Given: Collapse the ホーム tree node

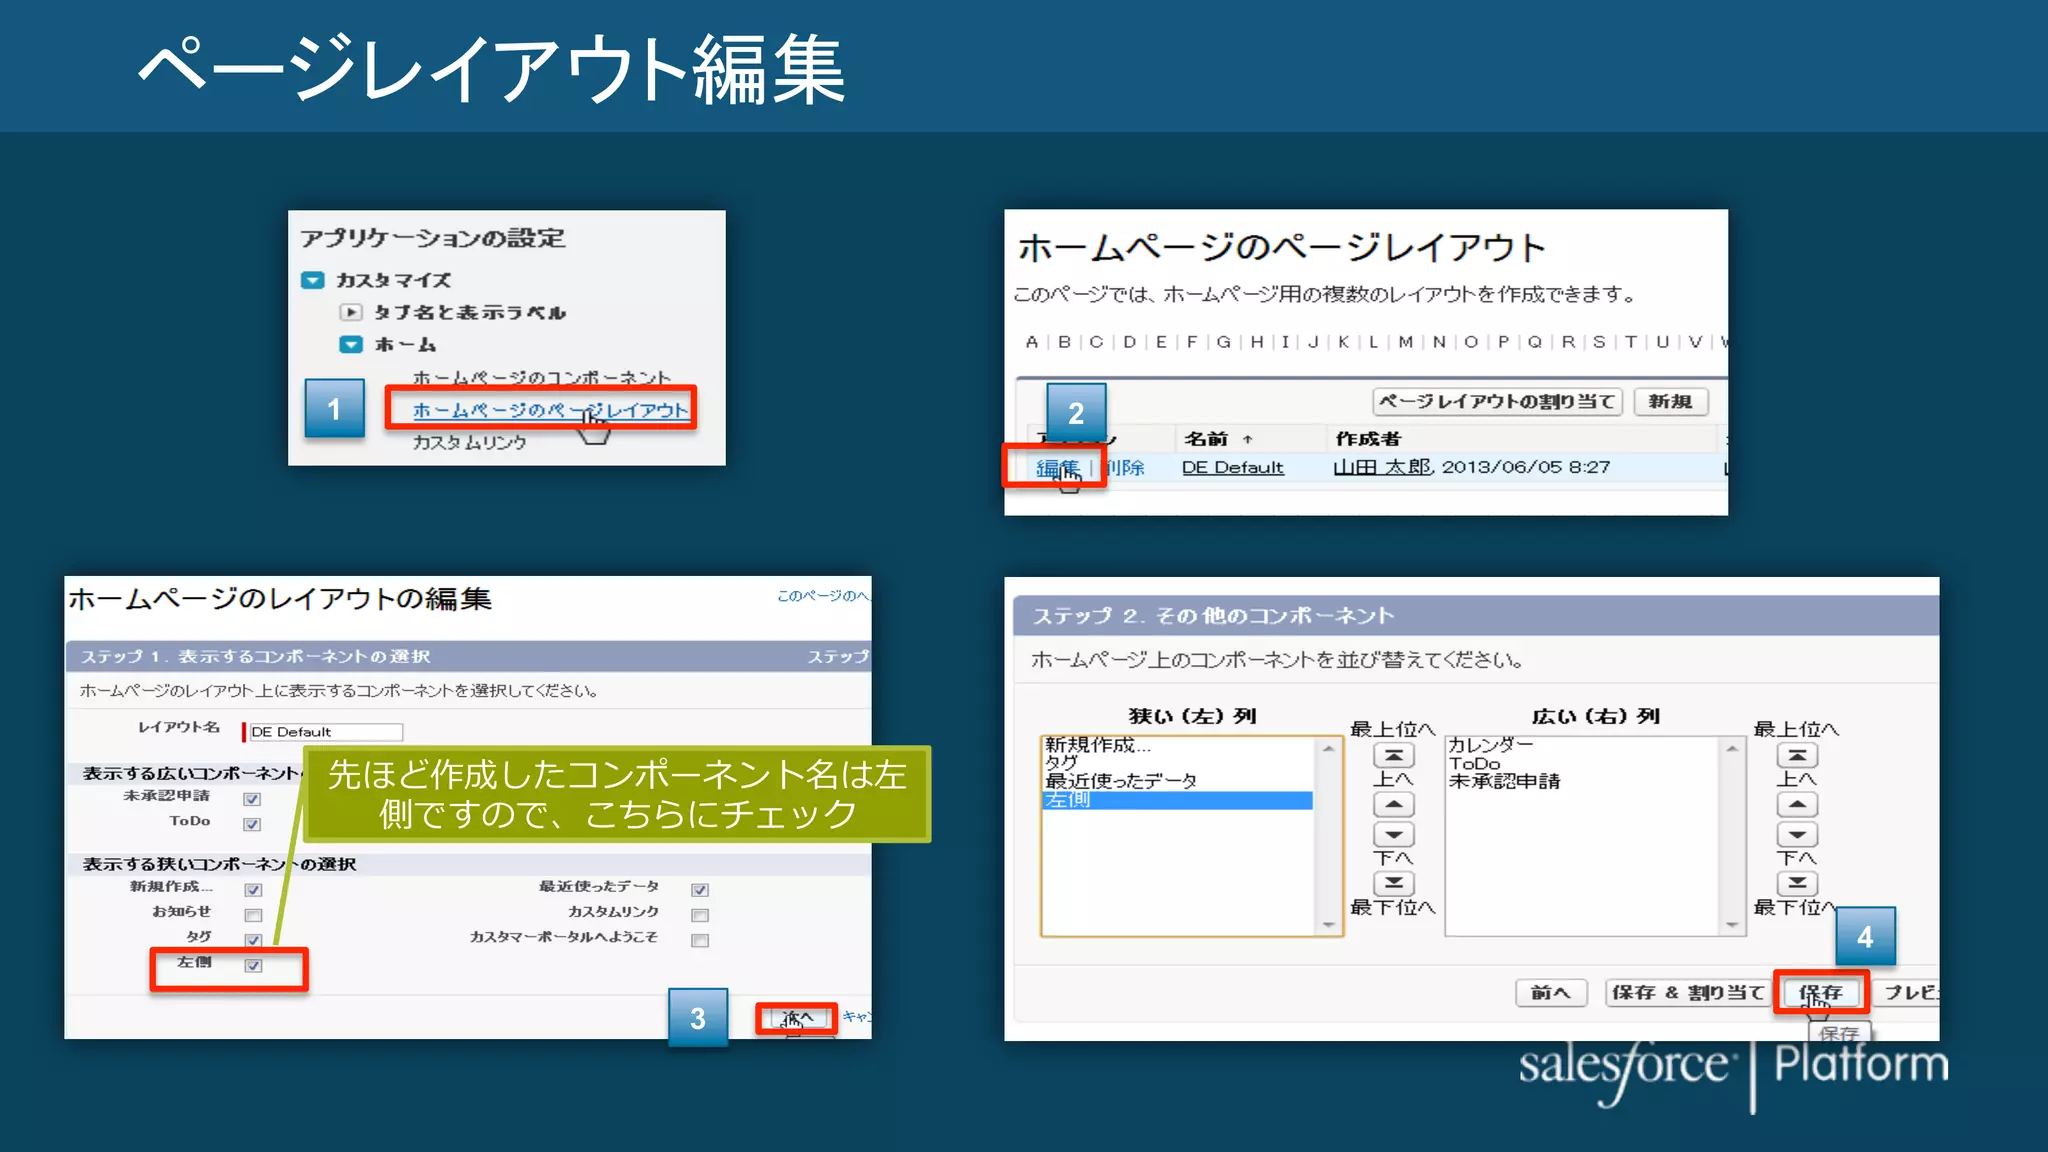Looking at the screenshot, I should (x=351, y=345).
